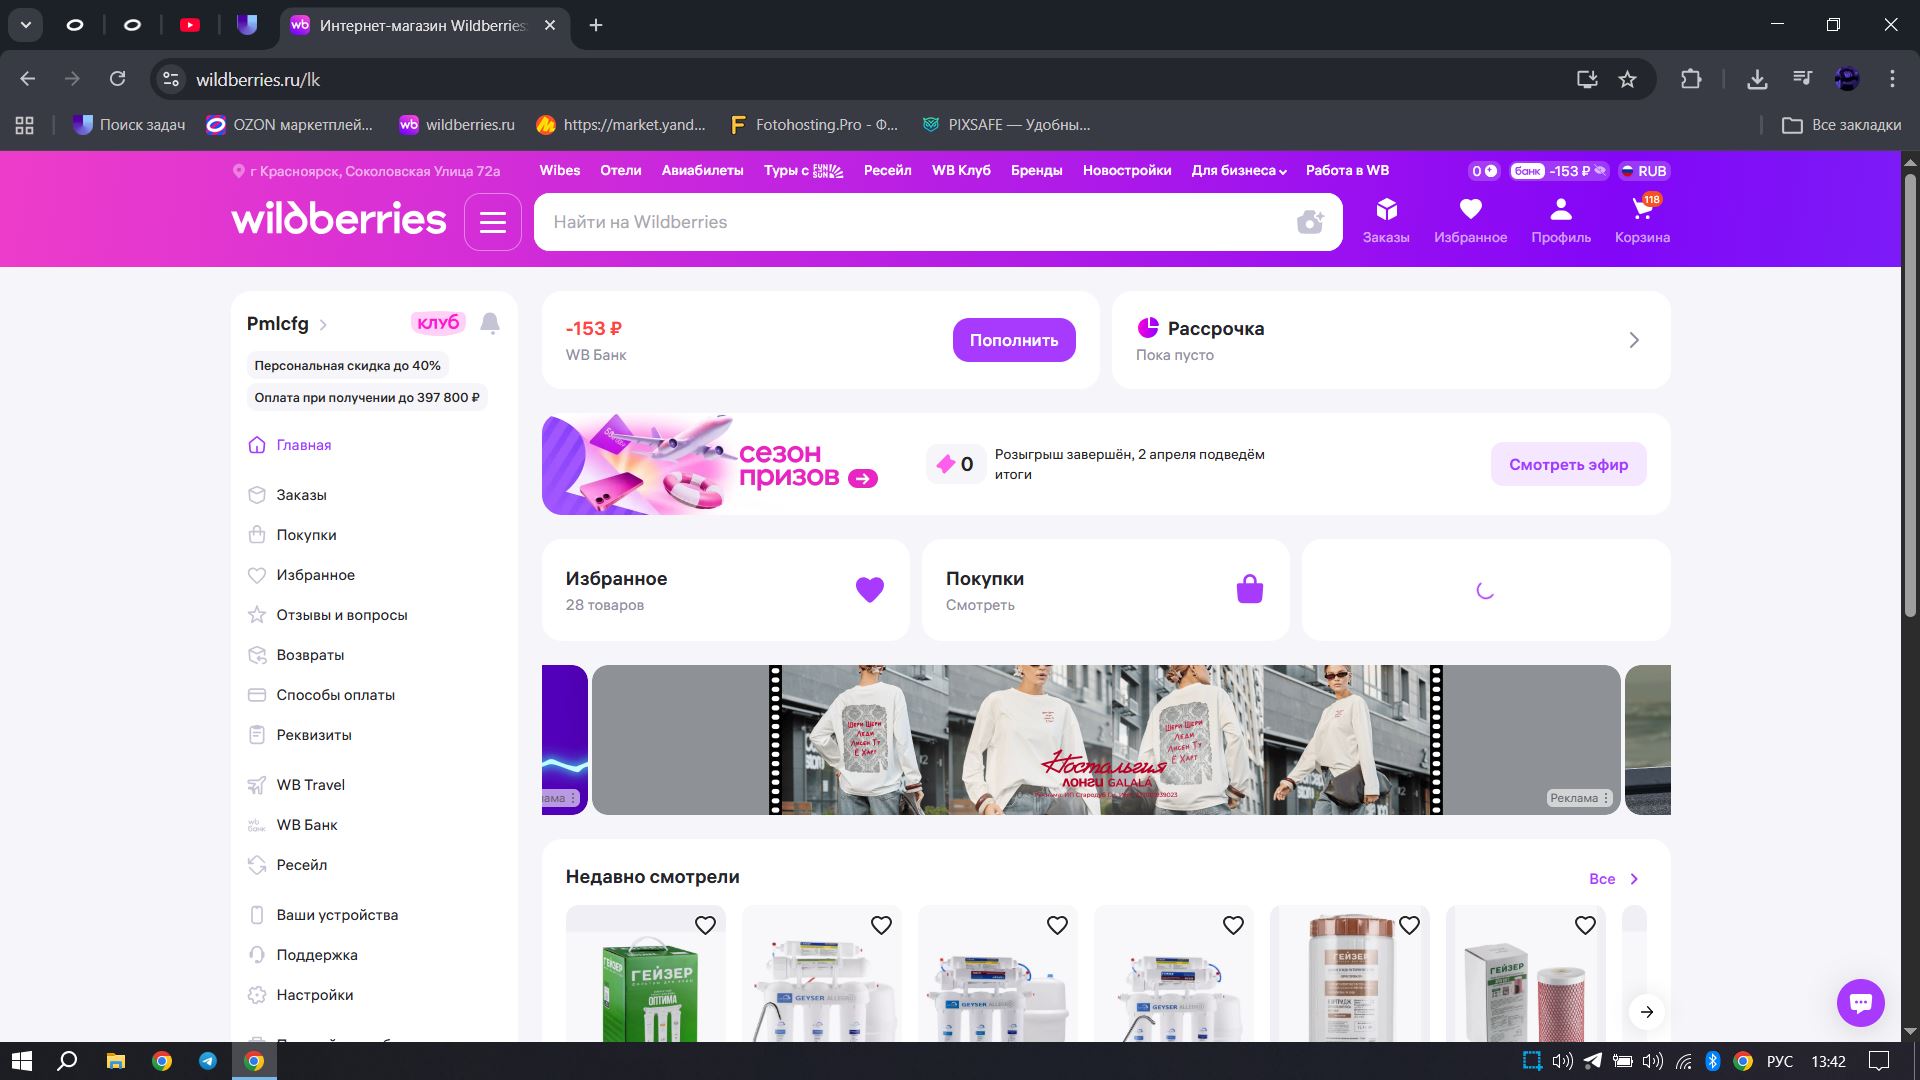The height and width of the screenshot is (1080, 1920).
Task: Click the Найти на Wildberries search field
Action: coord(900,222)
